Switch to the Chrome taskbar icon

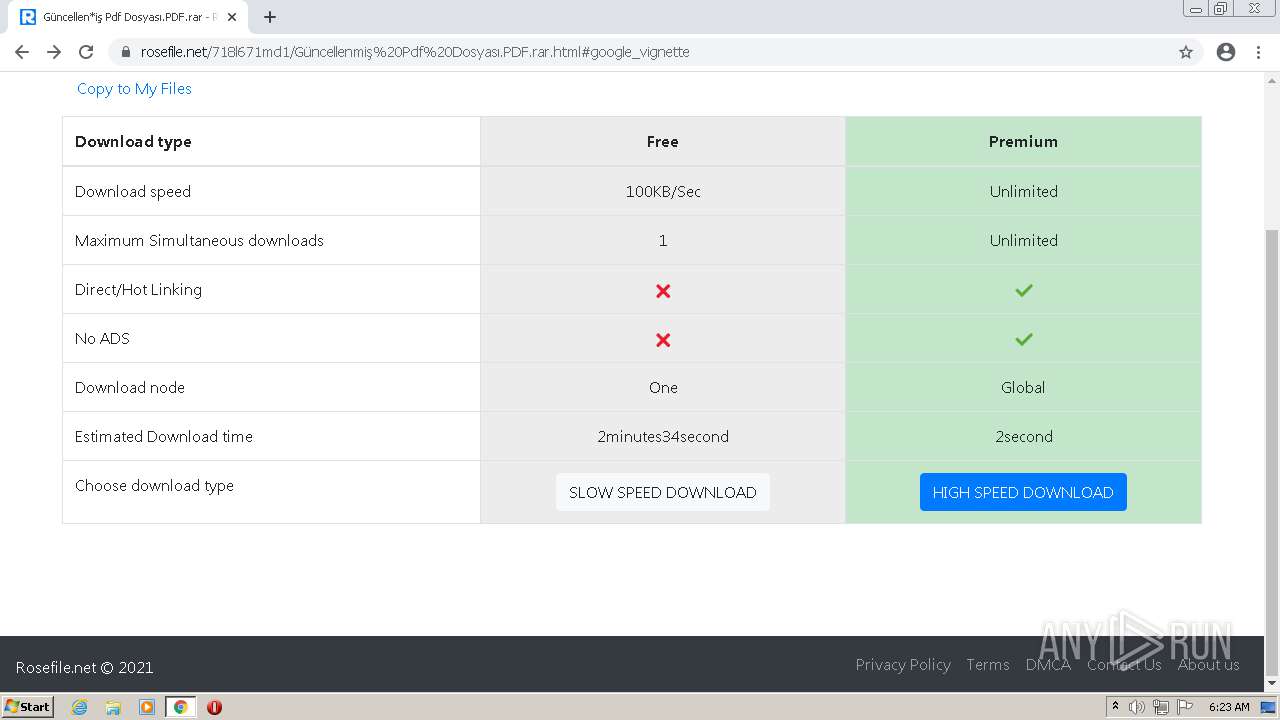(180, 707)
